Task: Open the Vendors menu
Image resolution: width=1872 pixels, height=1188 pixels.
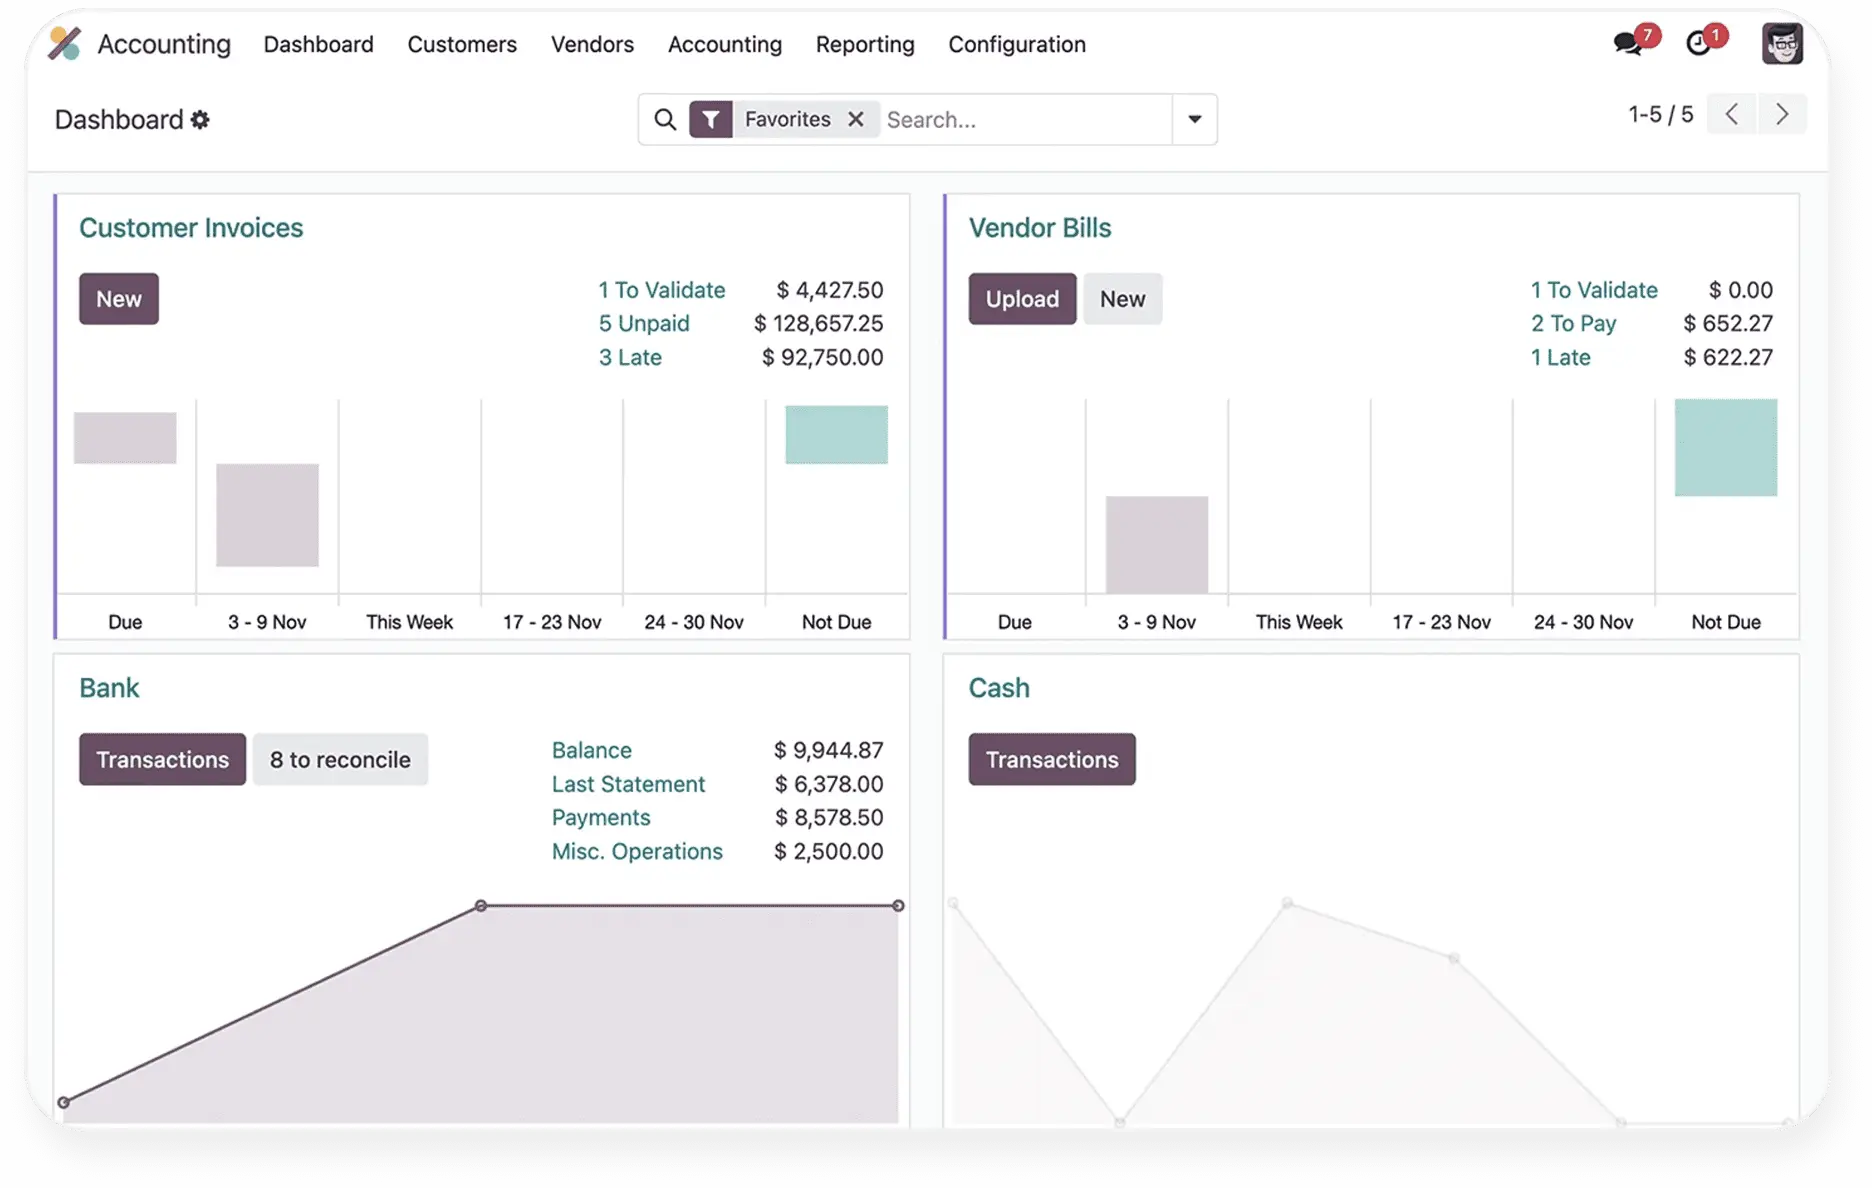Action: point(592,45)
